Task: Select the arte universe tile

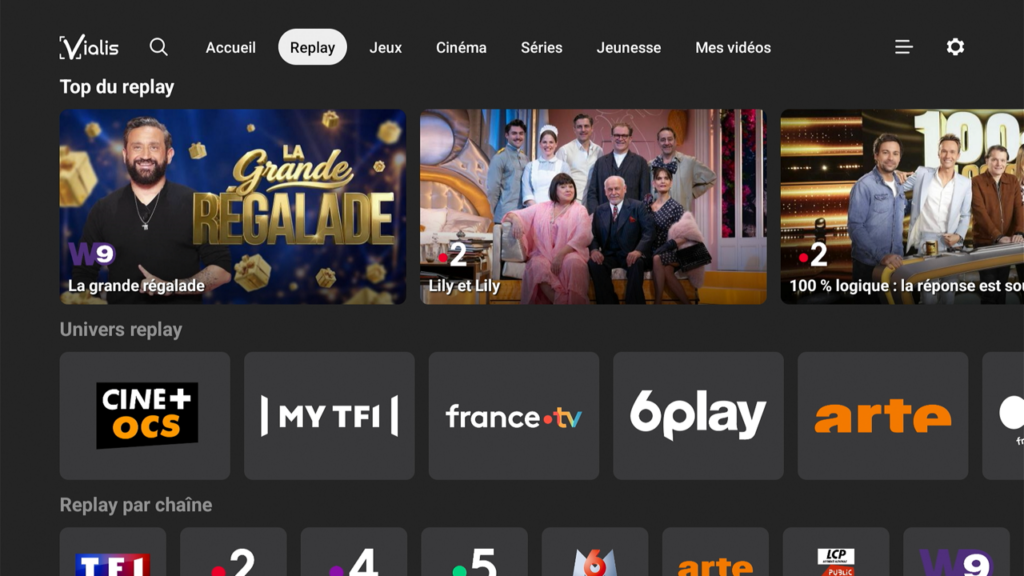Action: point(883,416)
